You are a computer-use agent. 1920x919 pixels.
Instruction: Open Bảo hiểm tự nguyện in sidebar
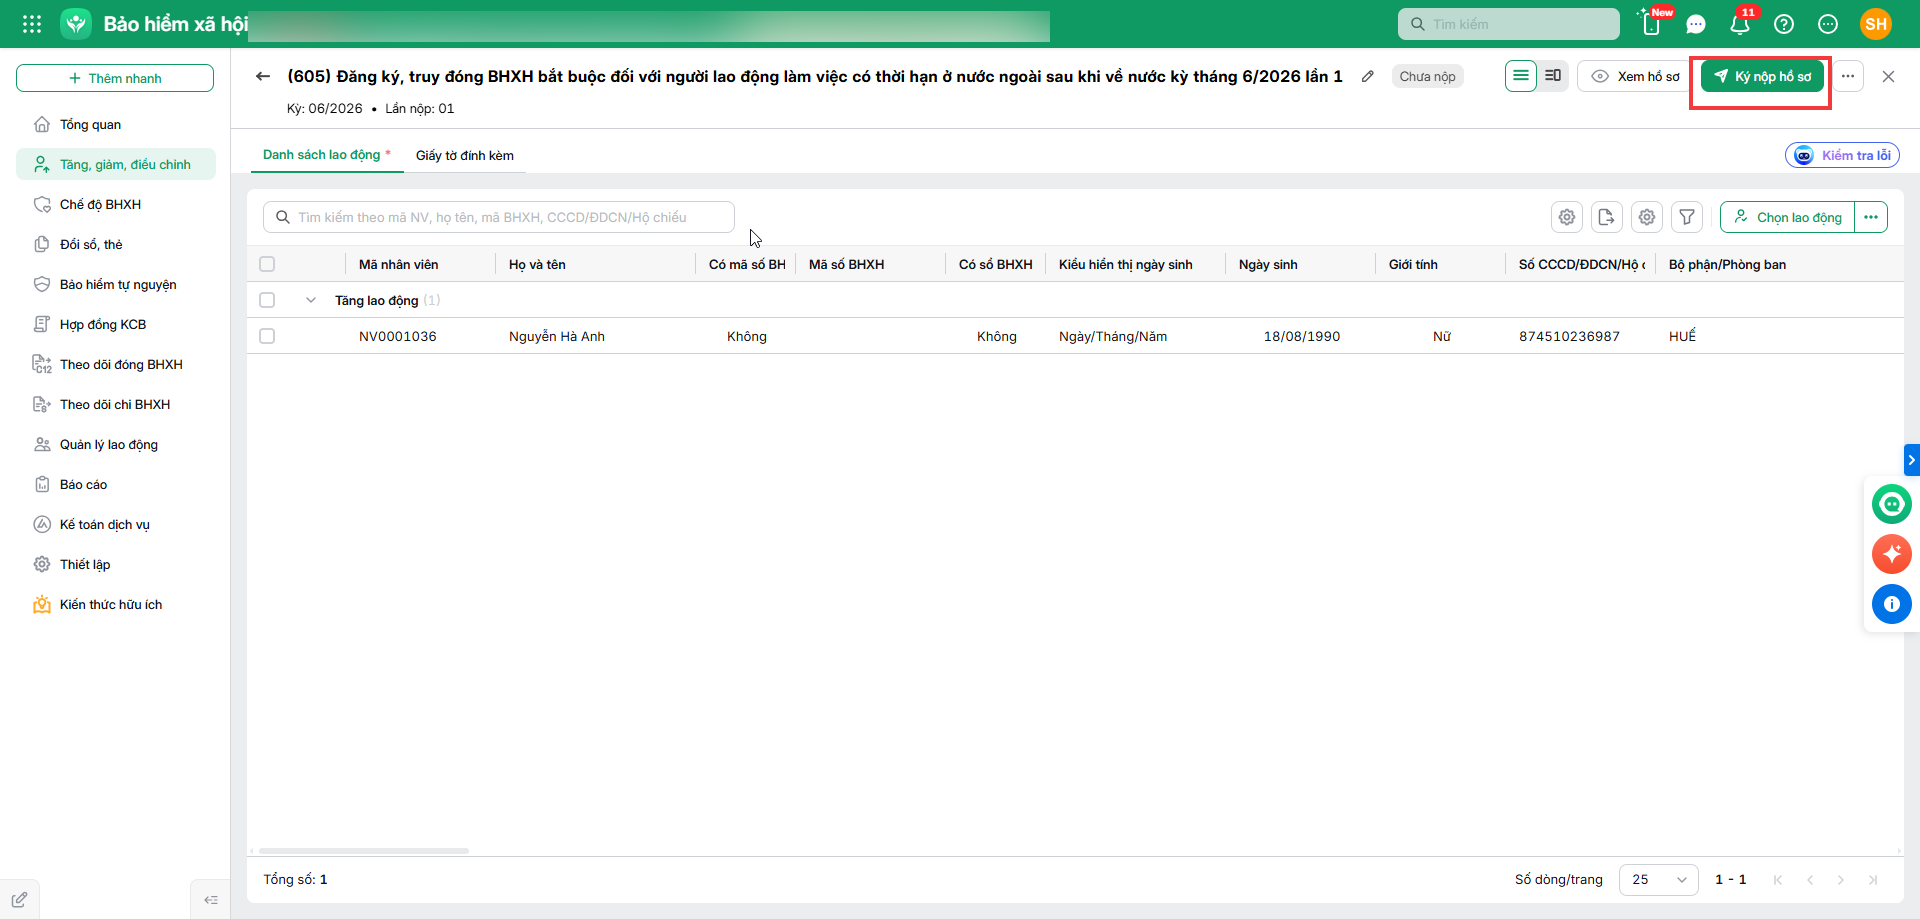[116, 284]
